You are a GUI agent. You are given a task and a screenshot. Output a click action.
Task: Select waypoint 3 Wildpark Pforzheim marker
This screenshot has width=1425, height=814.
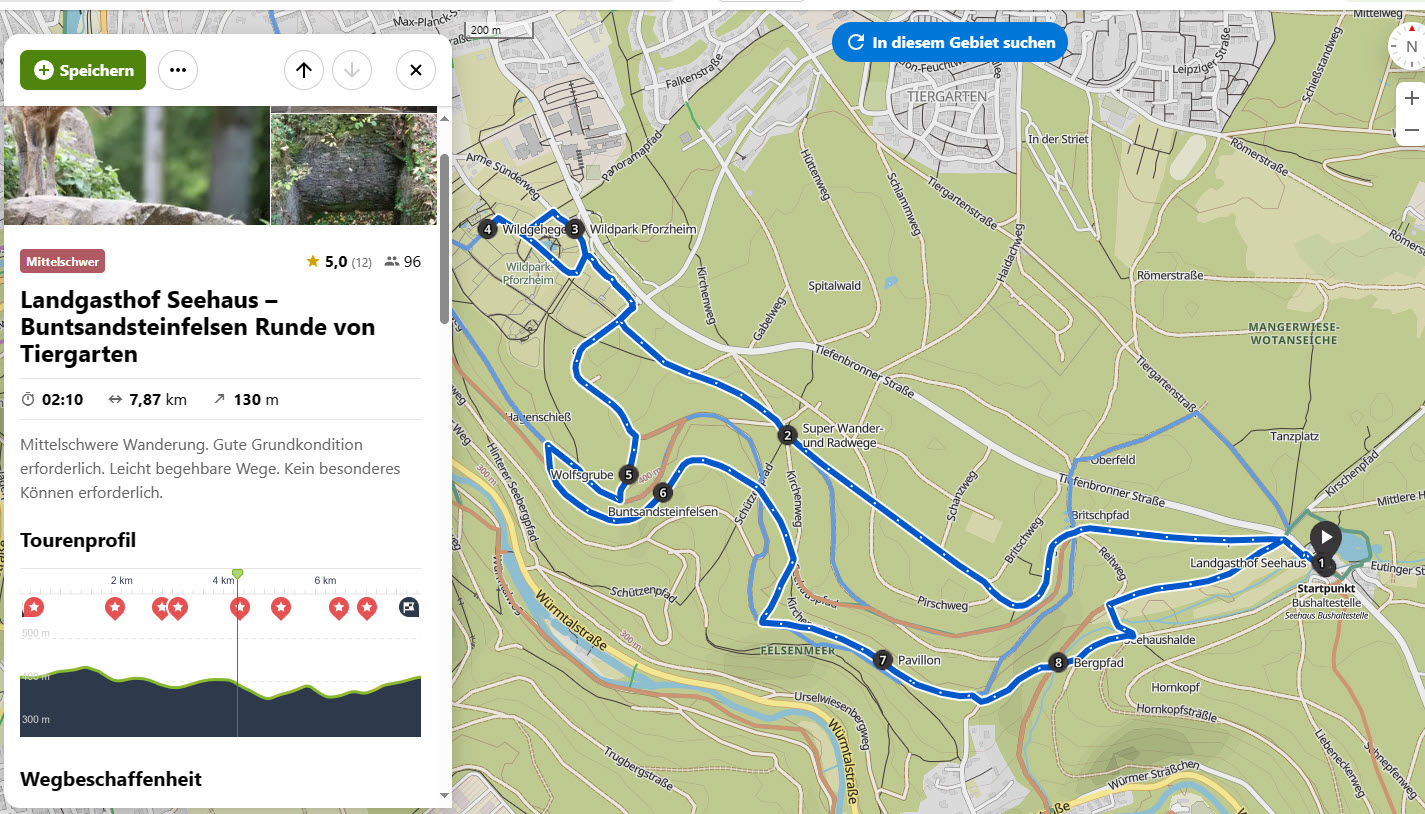(x=575, y=229)
